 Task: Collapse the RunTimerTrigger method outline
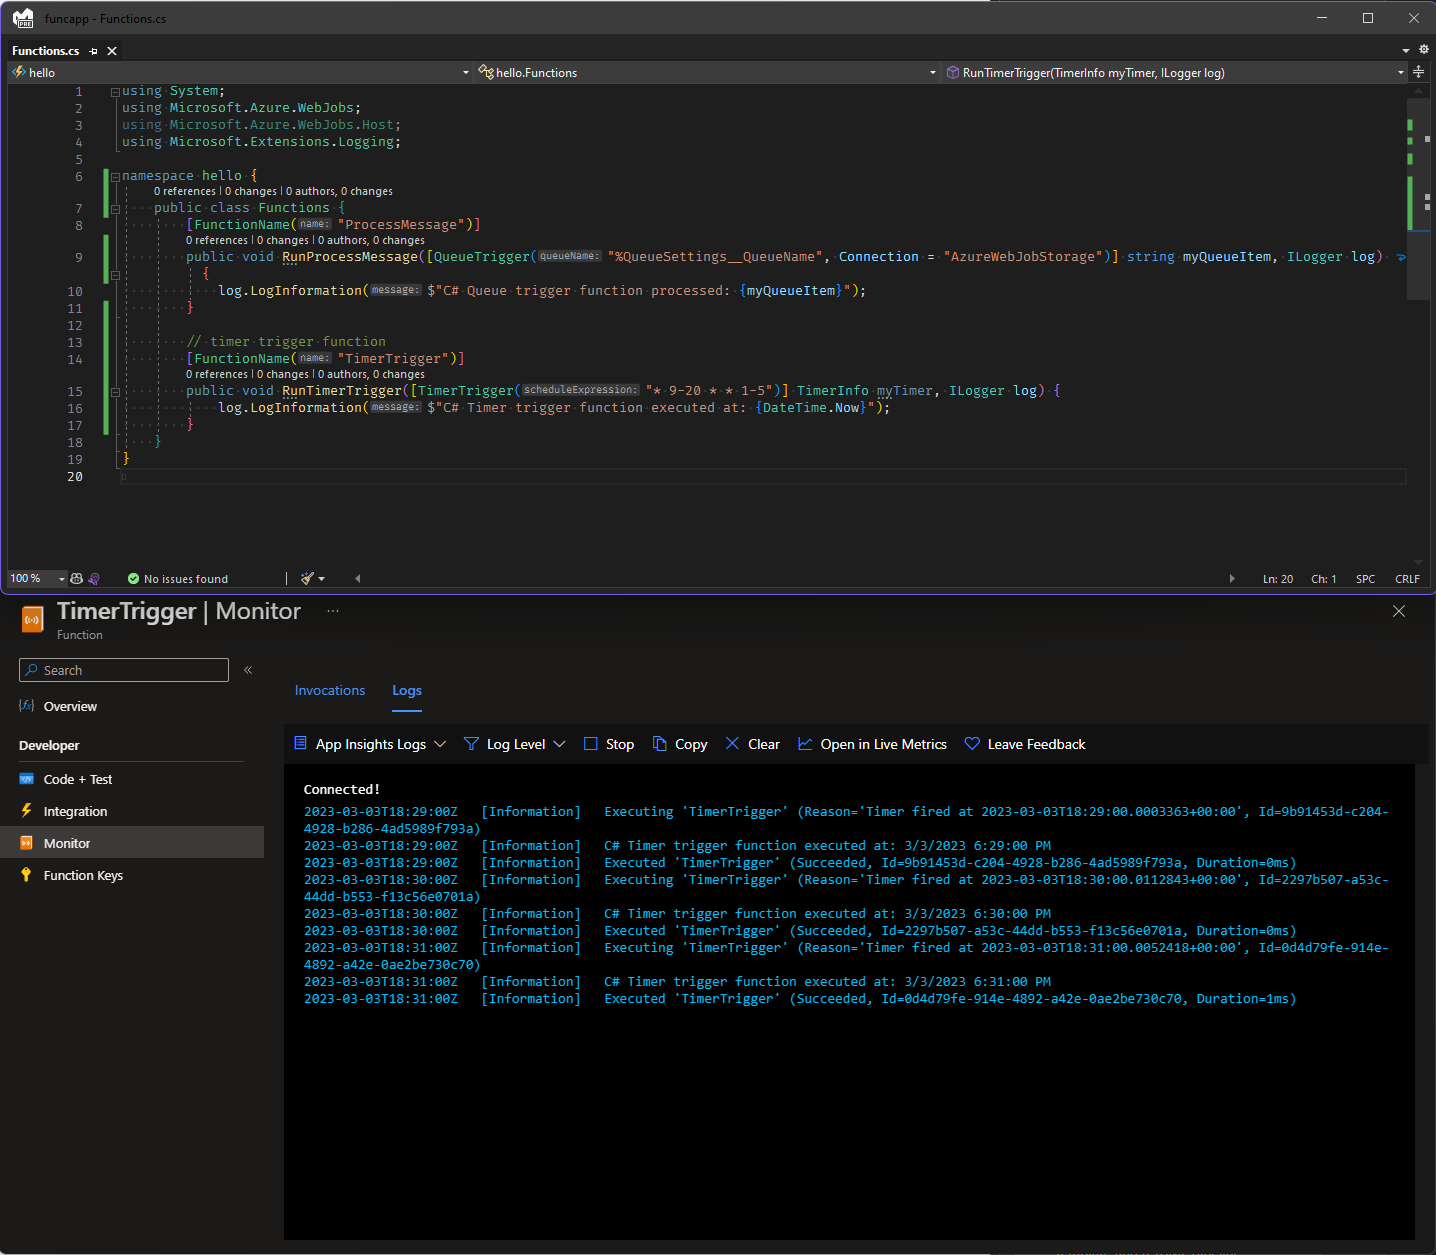[x=115, y=392]
